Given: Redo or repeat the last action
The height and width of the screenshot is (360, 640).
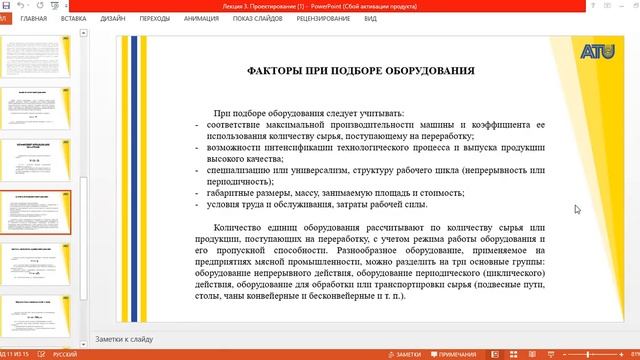Looking at the screenshot, I should click(40, 5).
